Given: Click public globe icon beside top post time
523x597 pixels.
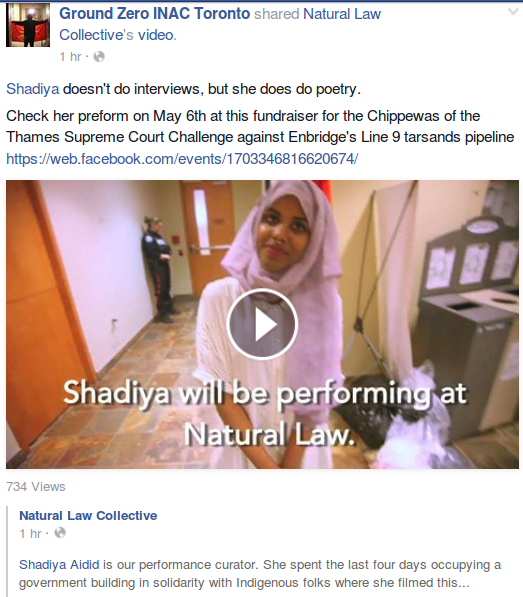Looking at the screenshot, I should coord(99,57).
